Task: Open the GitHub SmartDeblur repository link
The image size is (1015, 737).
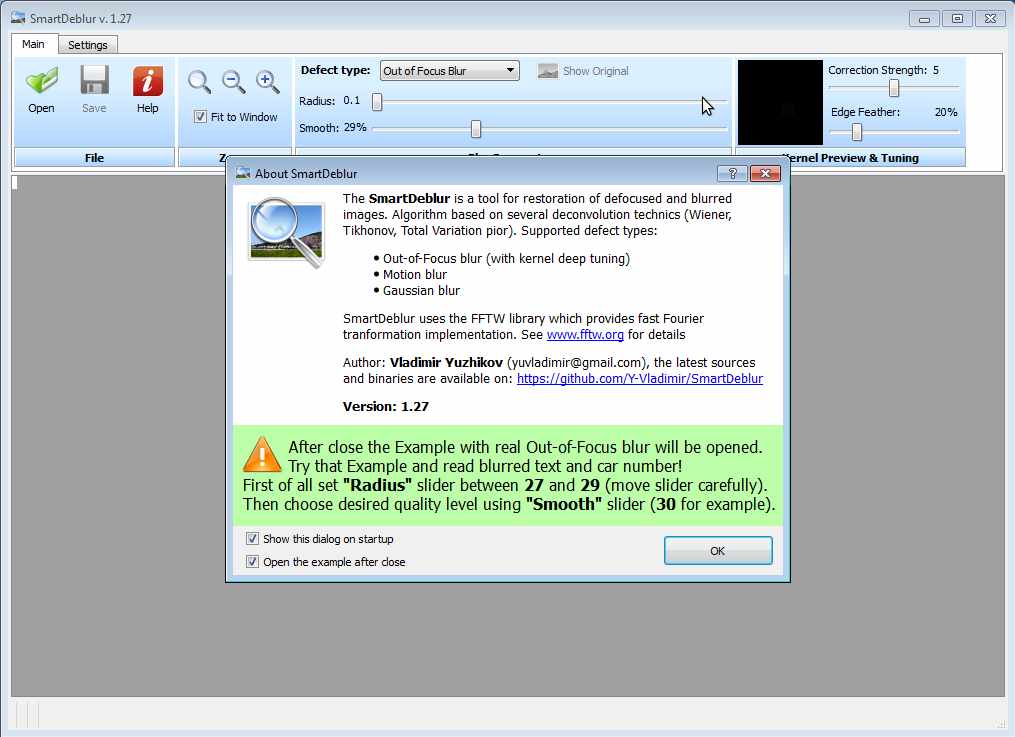Action: coord(640,379)
